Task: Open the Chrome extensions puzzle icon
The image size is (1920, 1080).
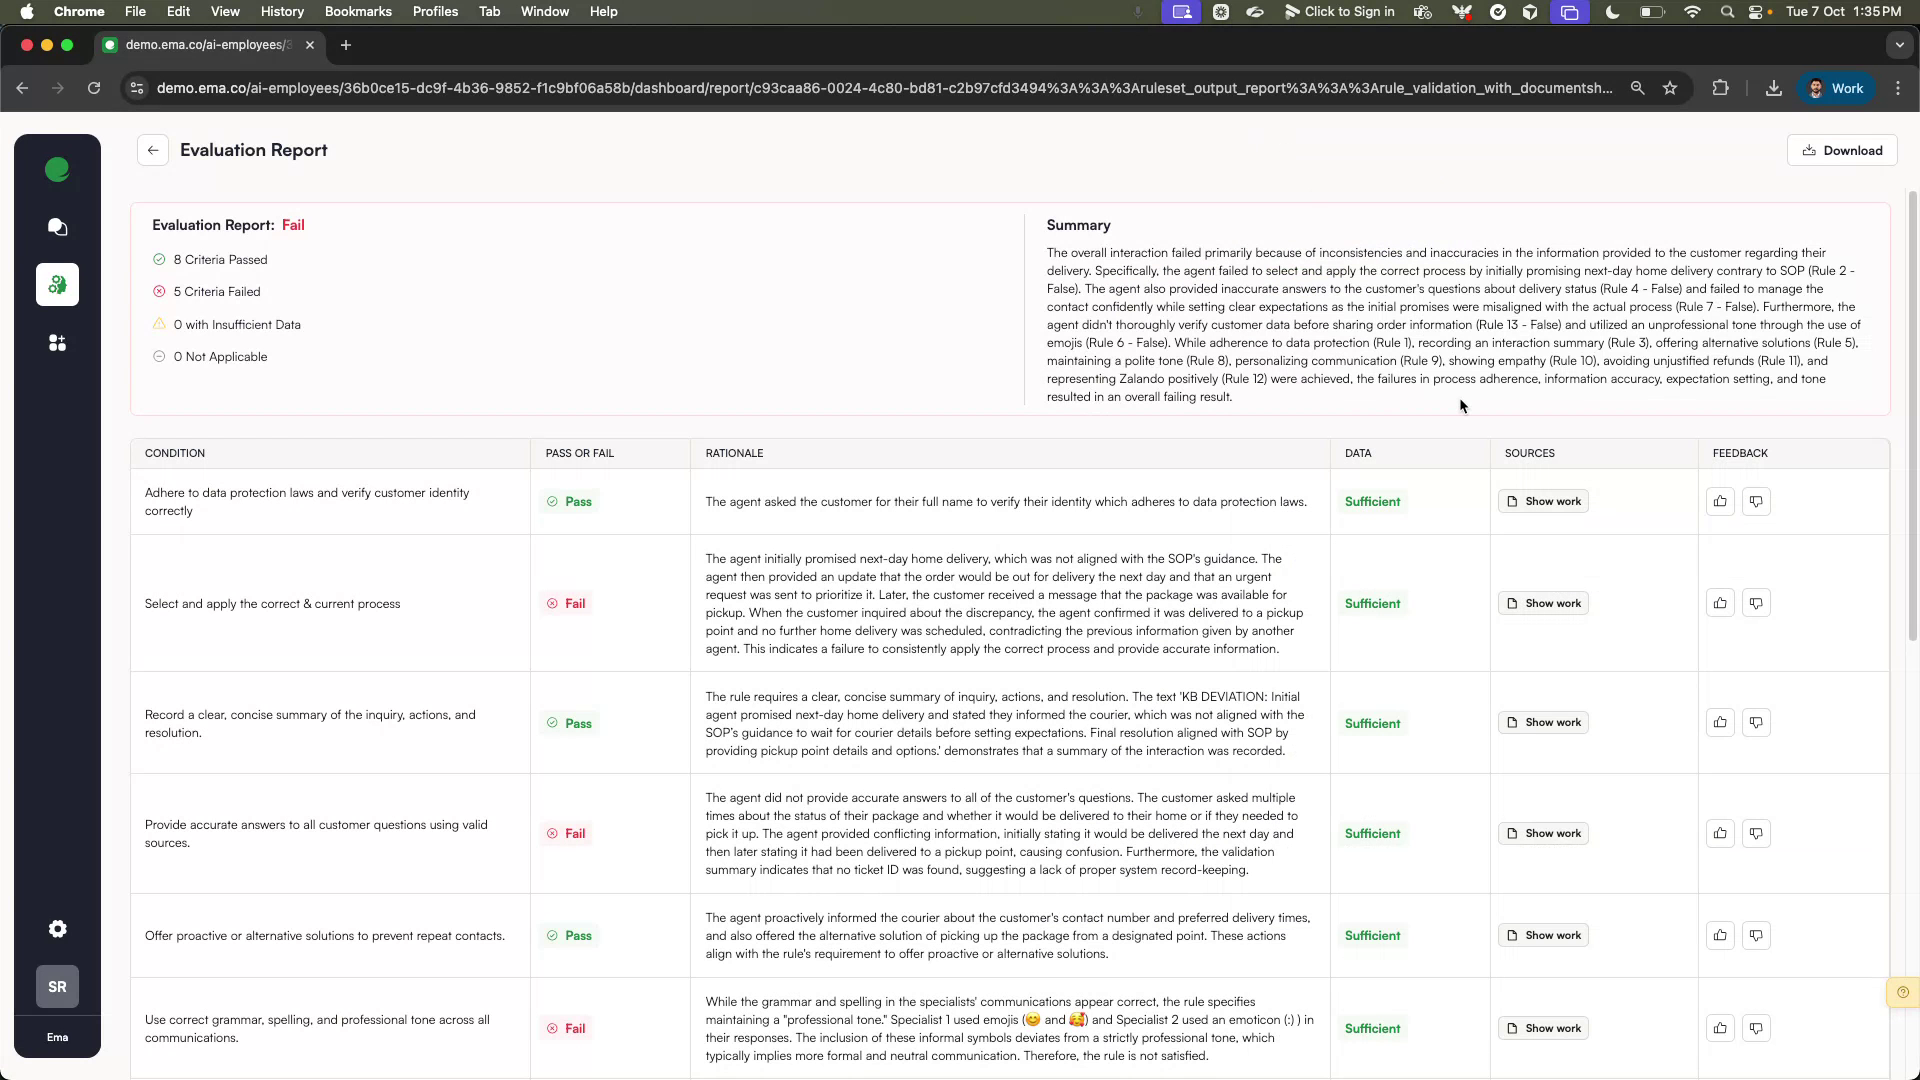Action: click(1721, 88)
